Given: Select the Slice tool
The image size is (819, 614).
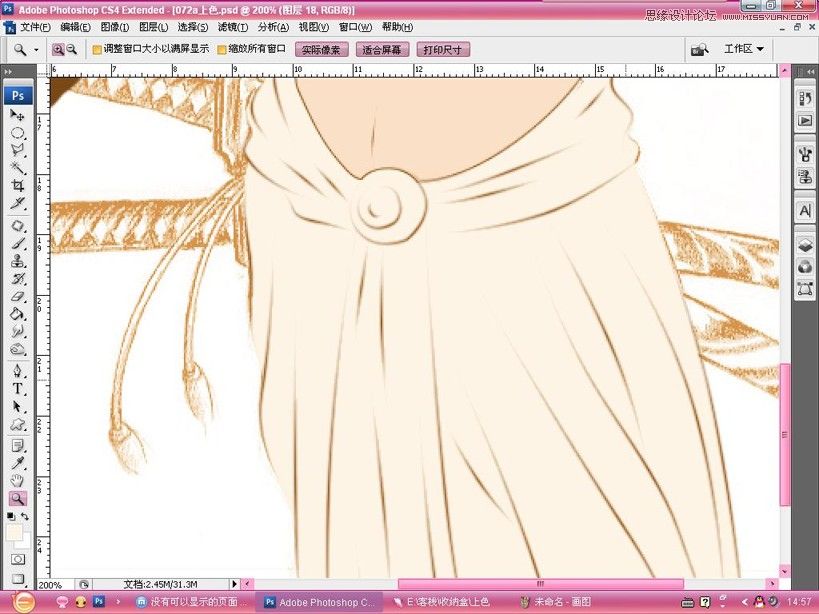Looking at the screenshot, I should pyautogui.click(x=17, y=203).
